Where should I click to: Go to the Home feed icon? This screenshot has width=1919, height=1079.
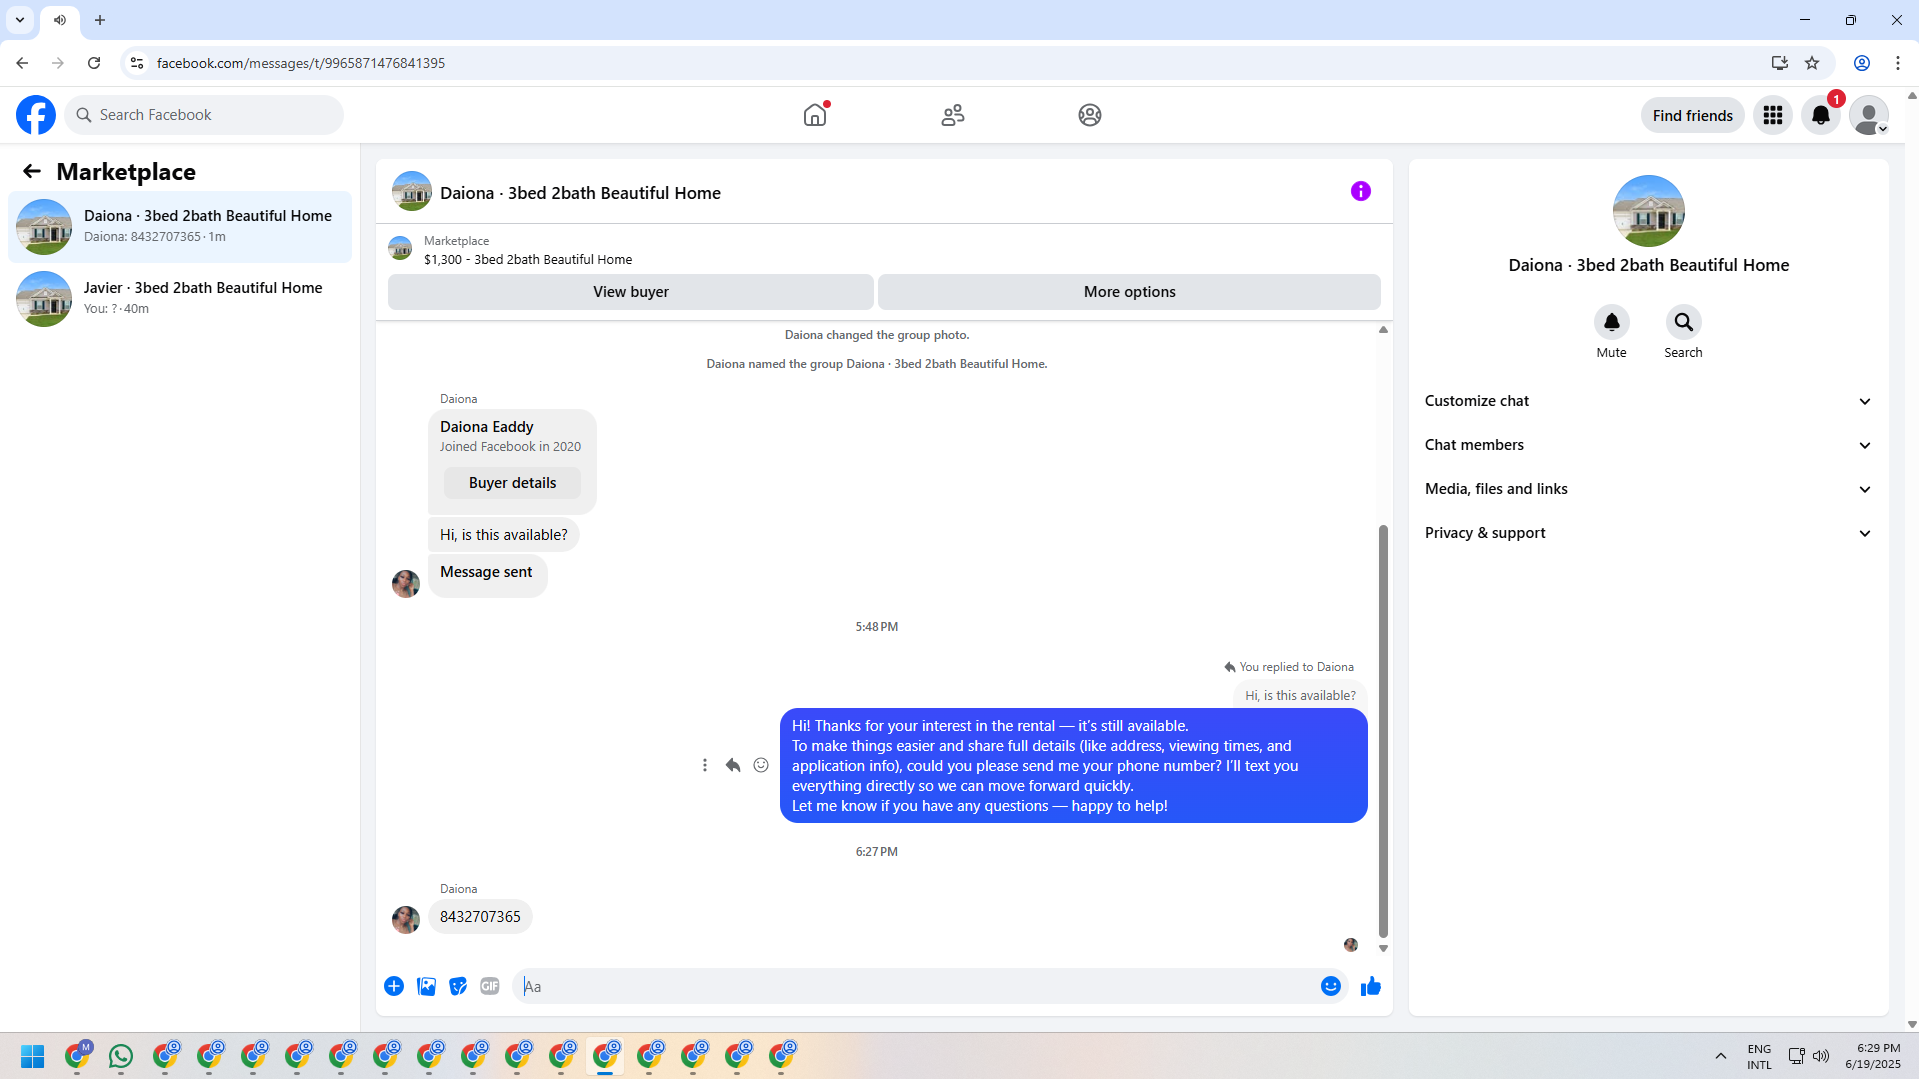pos(815,115)
